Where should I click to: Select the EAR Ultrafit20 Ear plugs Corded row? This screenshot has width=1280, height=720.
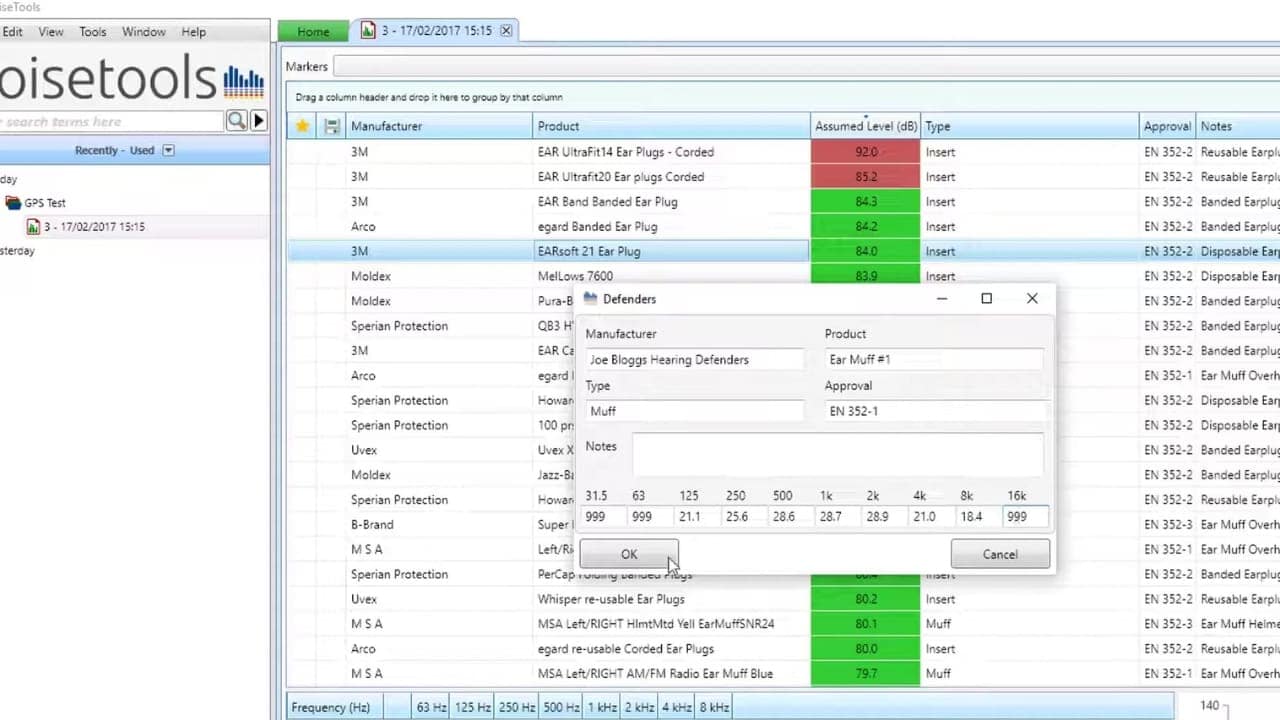(x=783, y=177)
